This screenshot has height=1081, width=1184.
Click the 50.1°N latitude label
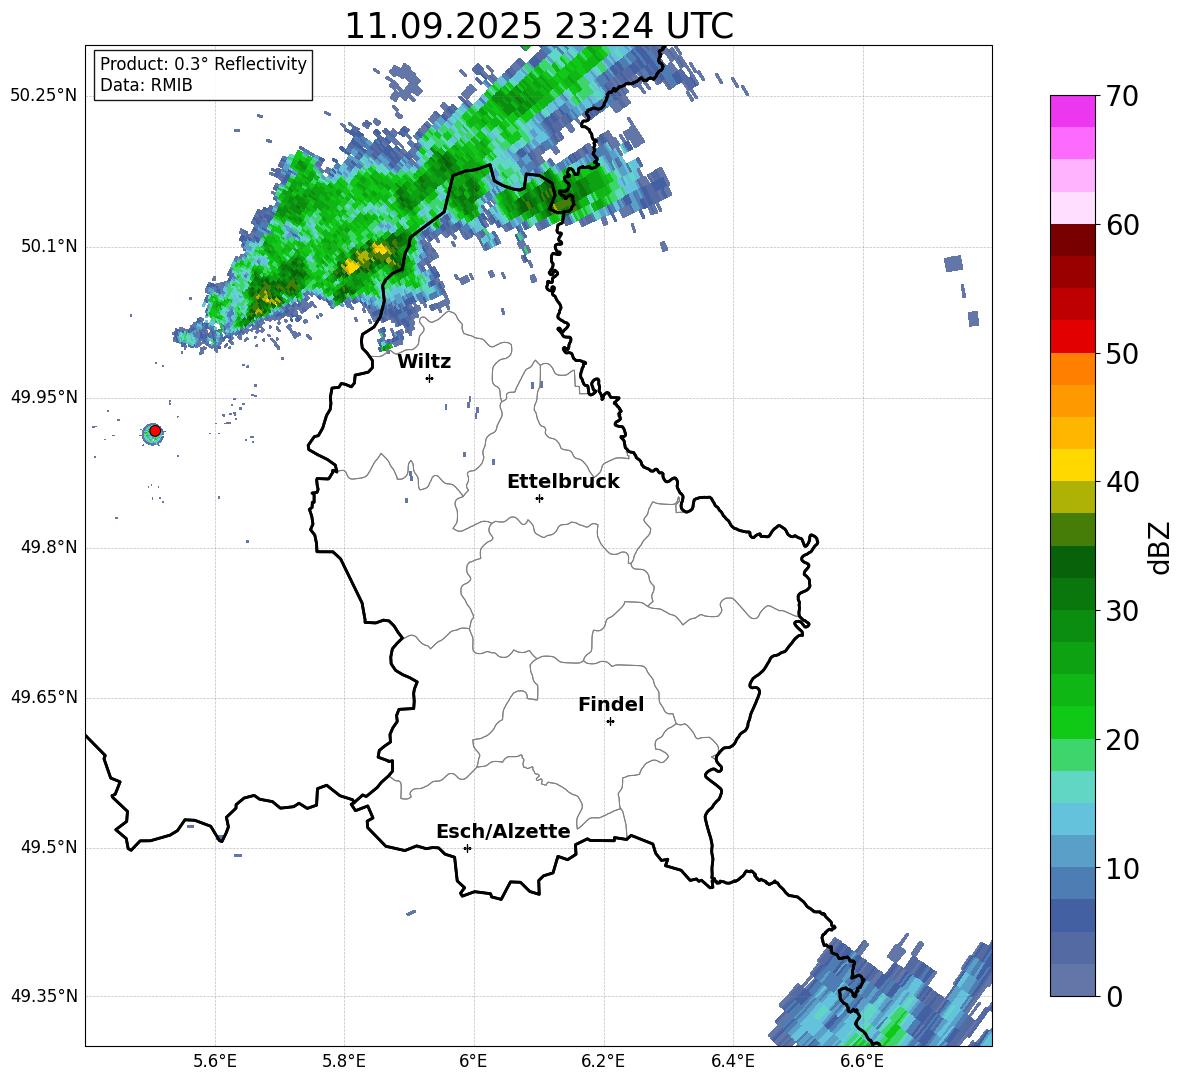coord(49,247)
